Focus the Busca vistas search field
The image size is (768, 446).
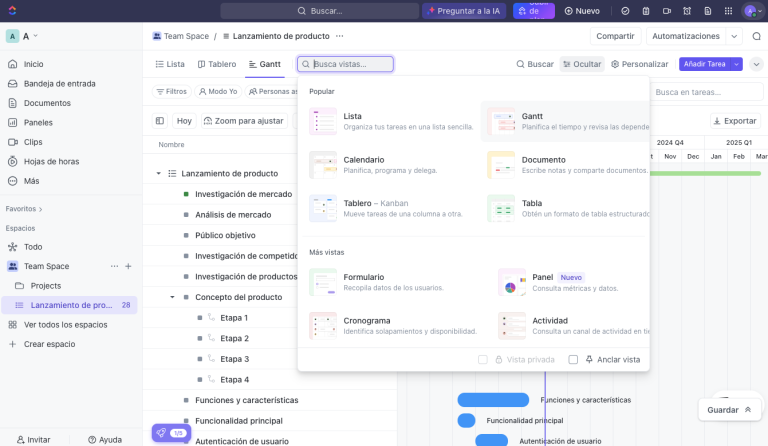(345, 64)
